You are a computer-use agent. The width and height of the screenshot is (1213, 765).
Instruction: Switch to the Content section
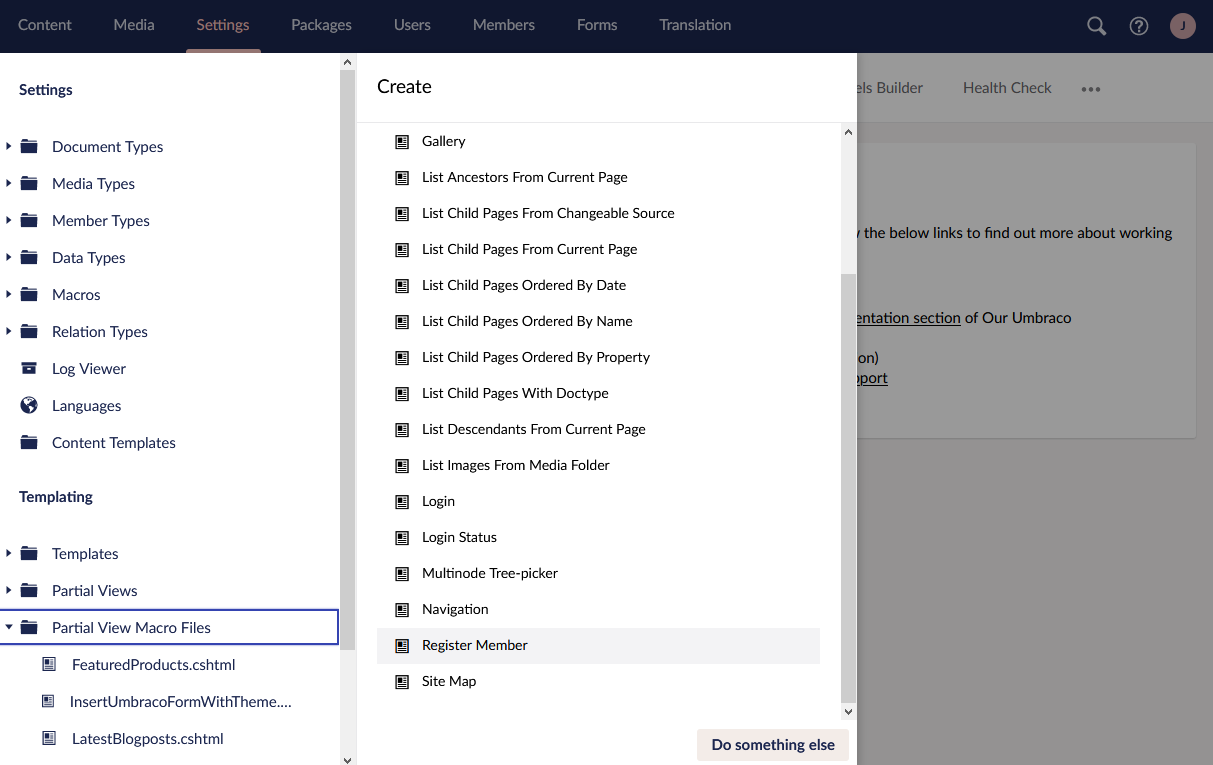click(x=45, y=25)
